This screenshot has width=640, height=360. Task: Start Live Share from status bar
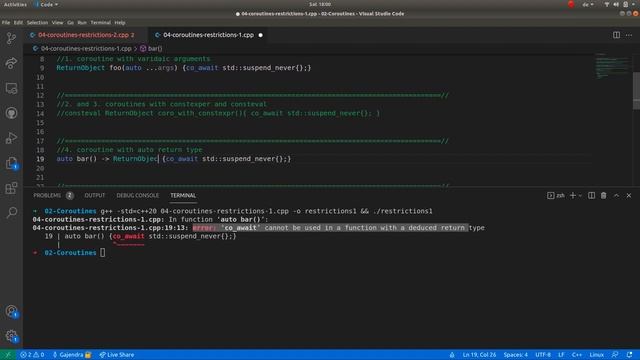(x=117, y=355)
